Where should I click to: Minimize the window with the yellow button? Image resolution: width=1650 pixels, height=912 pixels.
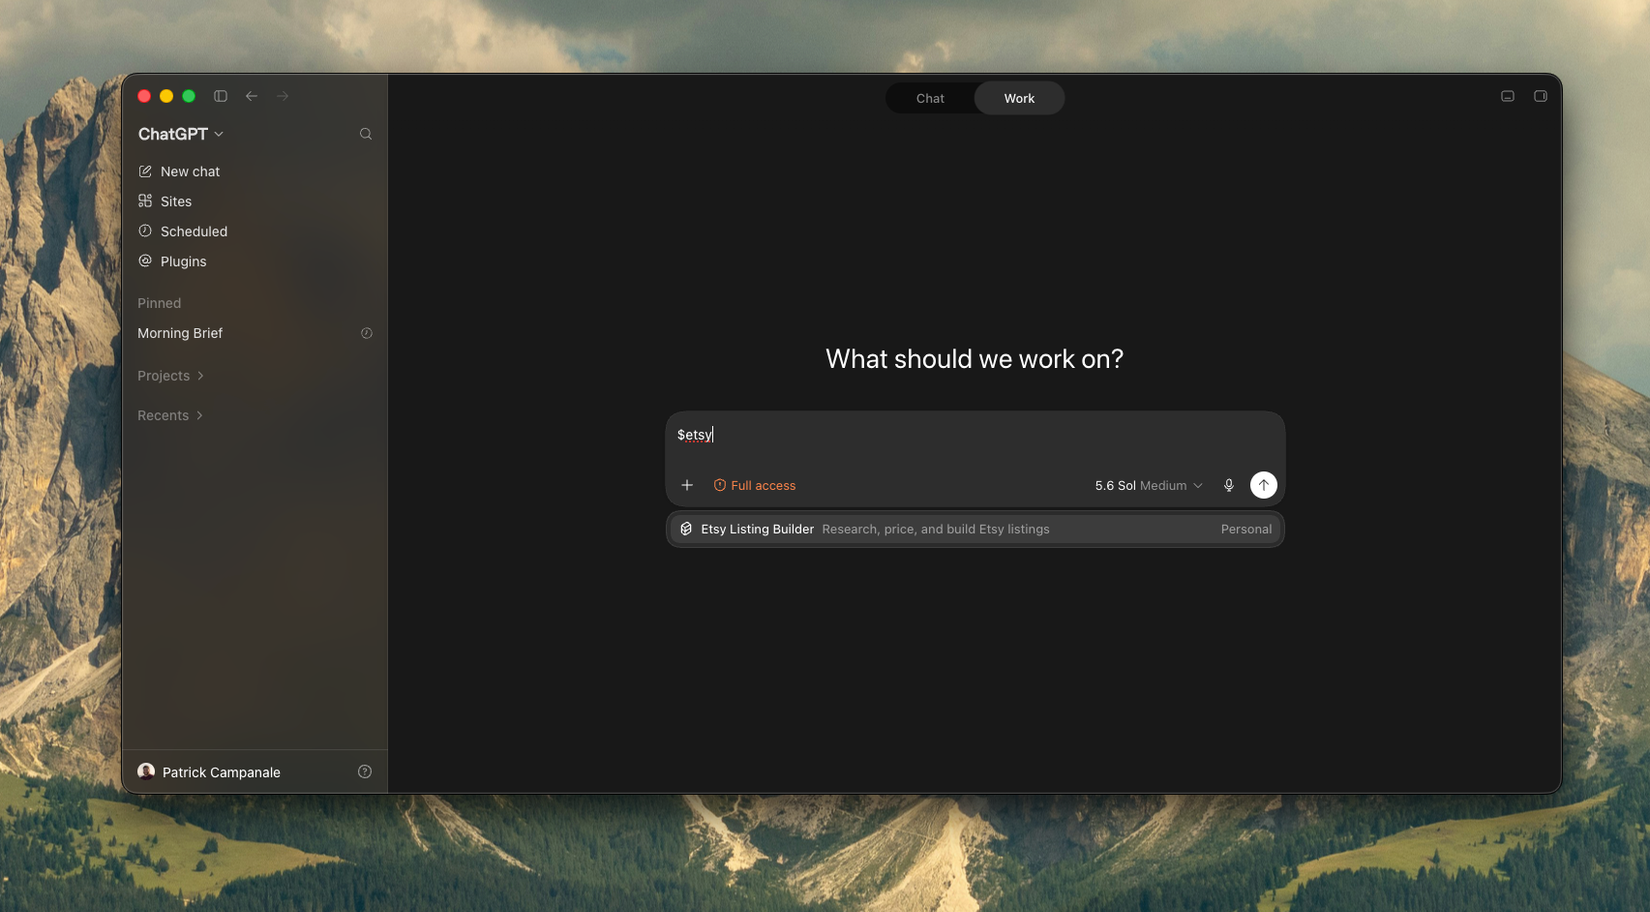point(166,96)
